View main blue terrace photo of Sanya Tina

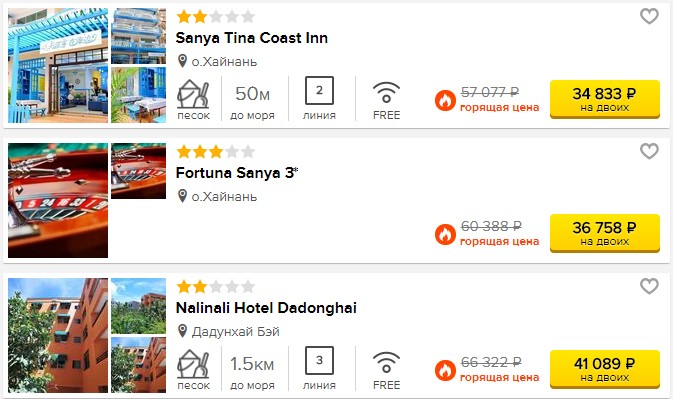(x=58, y=66)
